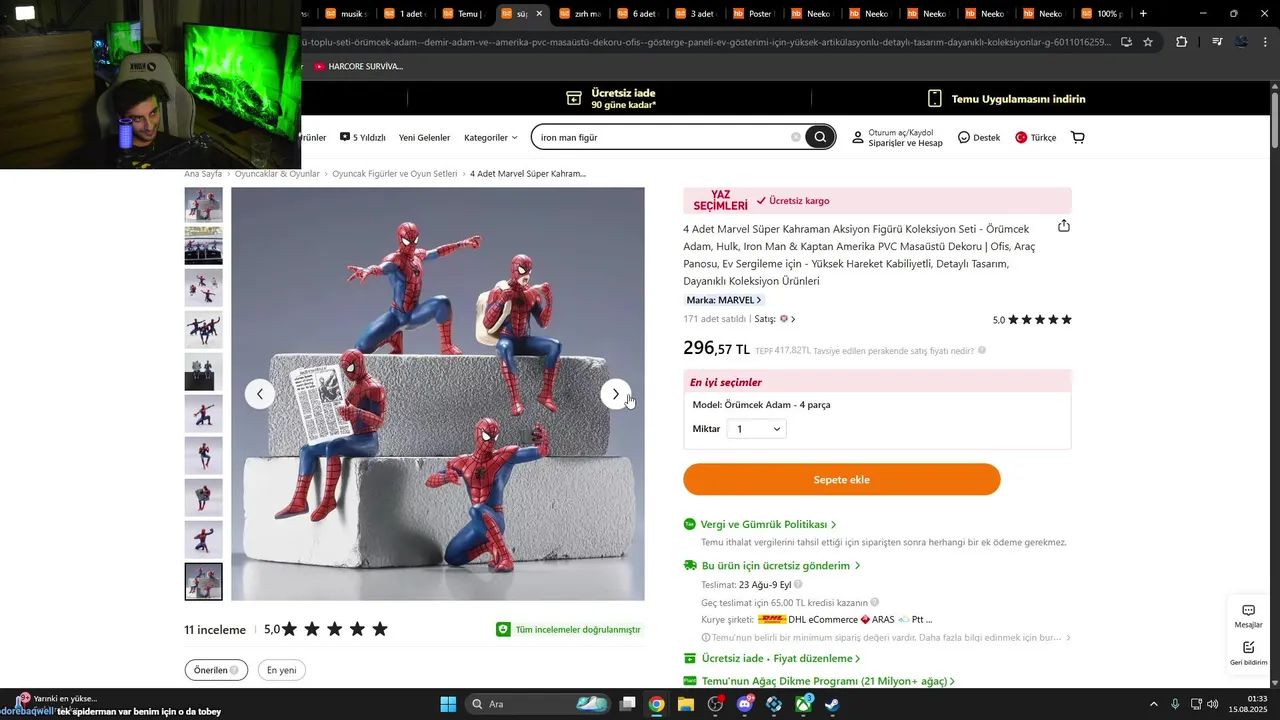Click the search magnifier button
The image size is (1280, 720).
pos(820,137)
